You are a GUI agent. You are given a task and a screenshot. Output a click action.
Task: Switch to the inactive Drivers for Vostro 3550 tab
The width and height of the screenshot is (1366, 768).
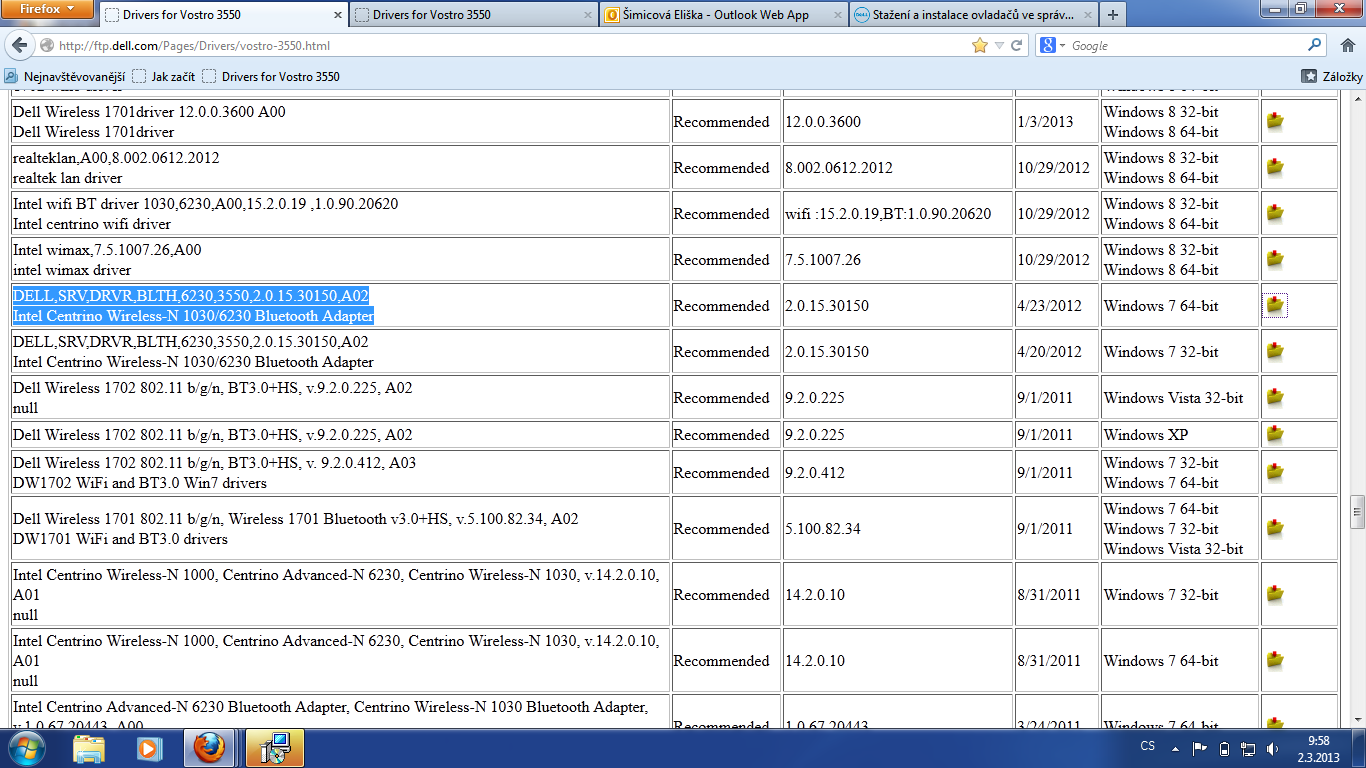click(x=472, y=15)
